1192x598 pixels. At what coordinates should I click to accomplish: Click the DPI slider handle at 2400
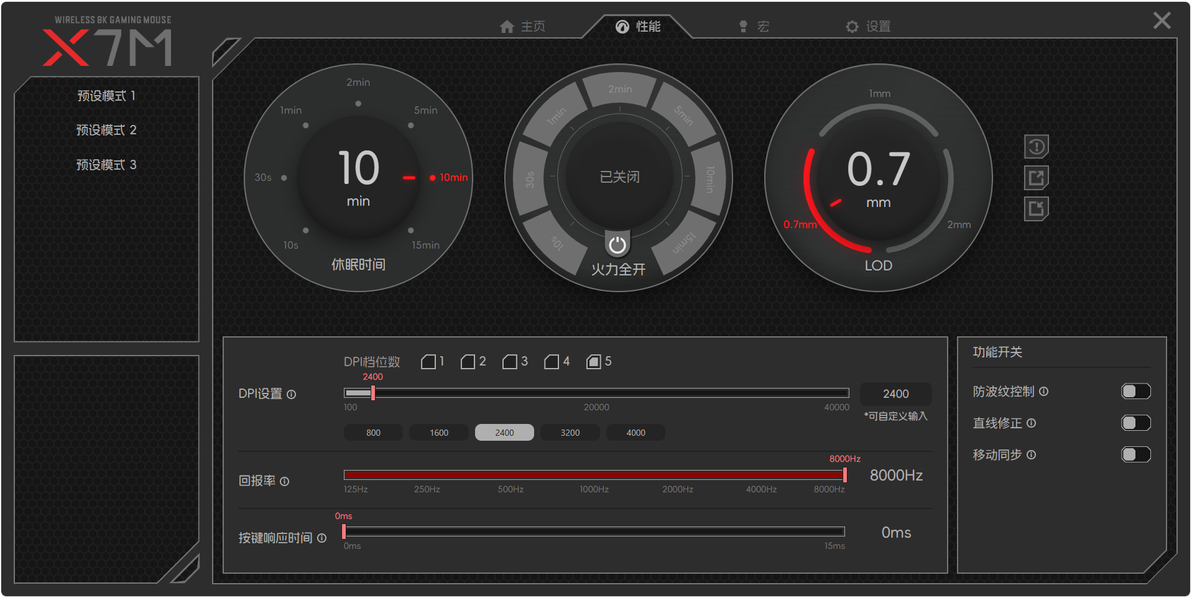pos(372,393)
